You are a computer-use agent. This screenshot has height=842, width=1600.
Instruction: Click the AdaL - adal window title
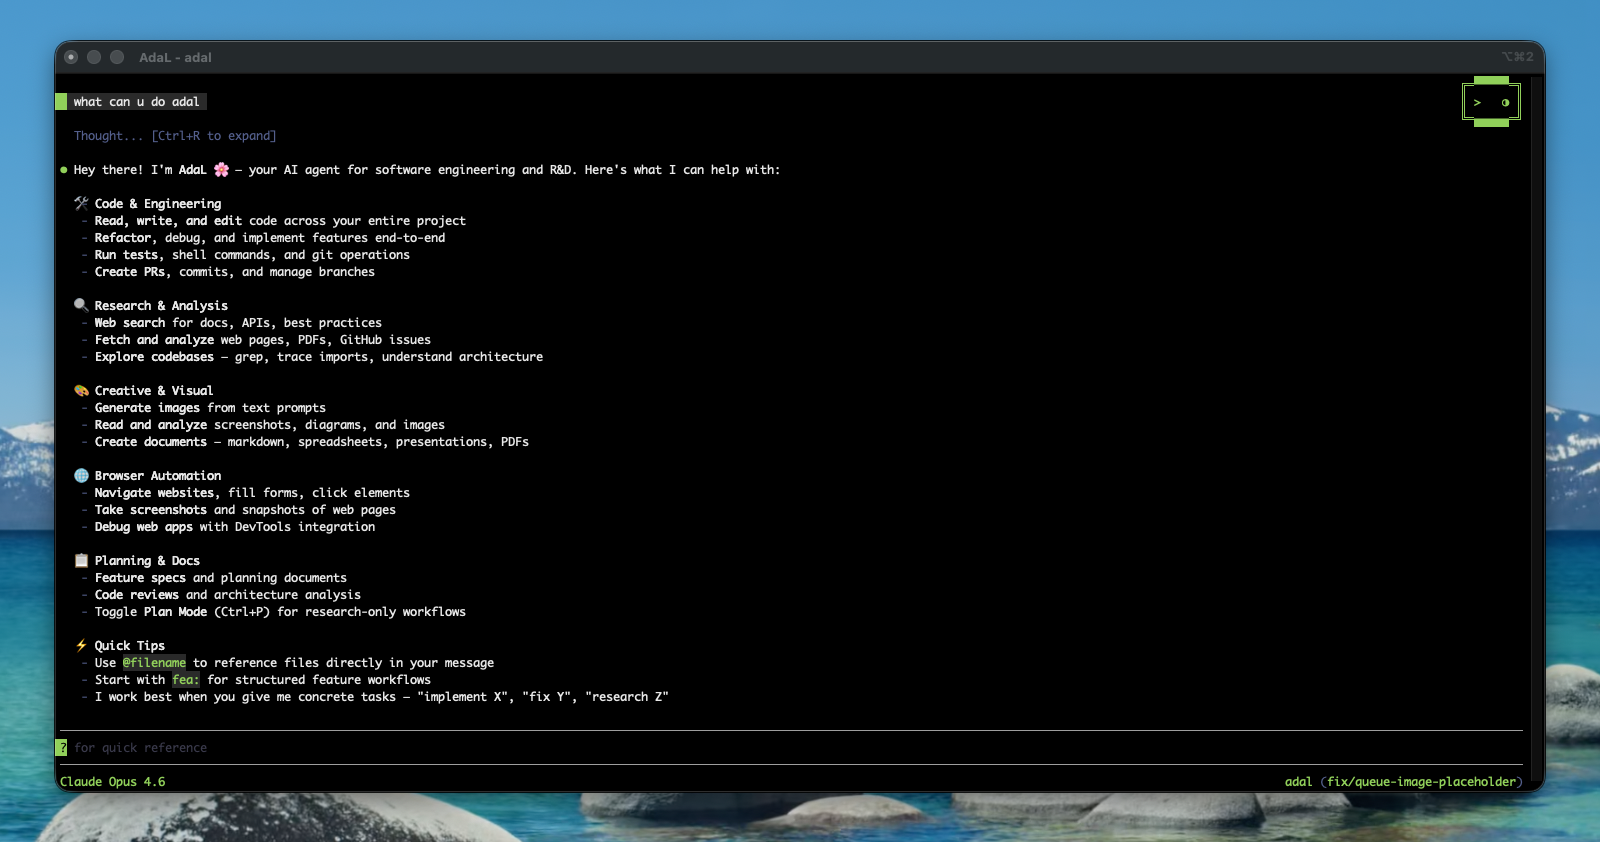tap(175, 57)
